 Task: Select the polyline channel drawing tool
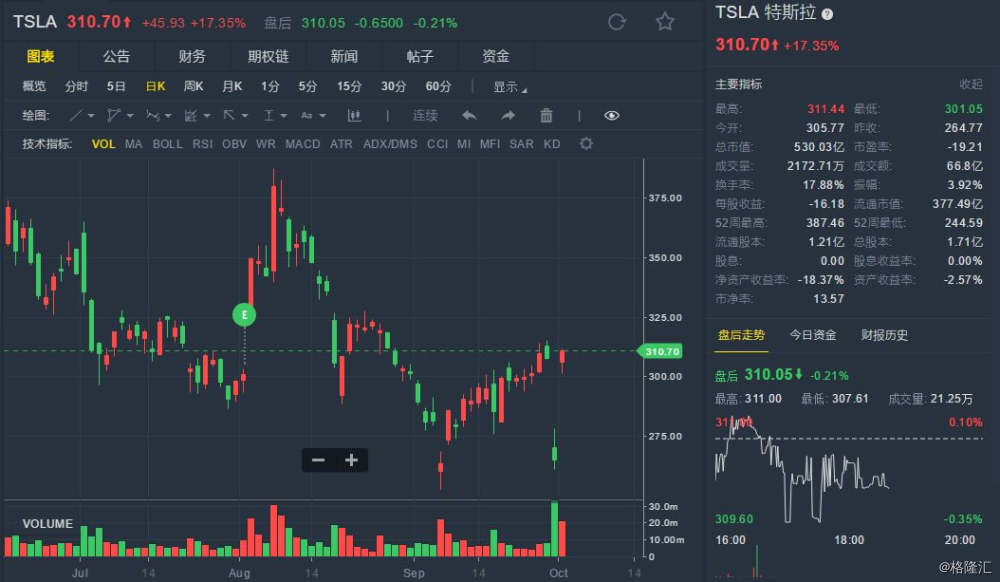[x=114, y=115]
